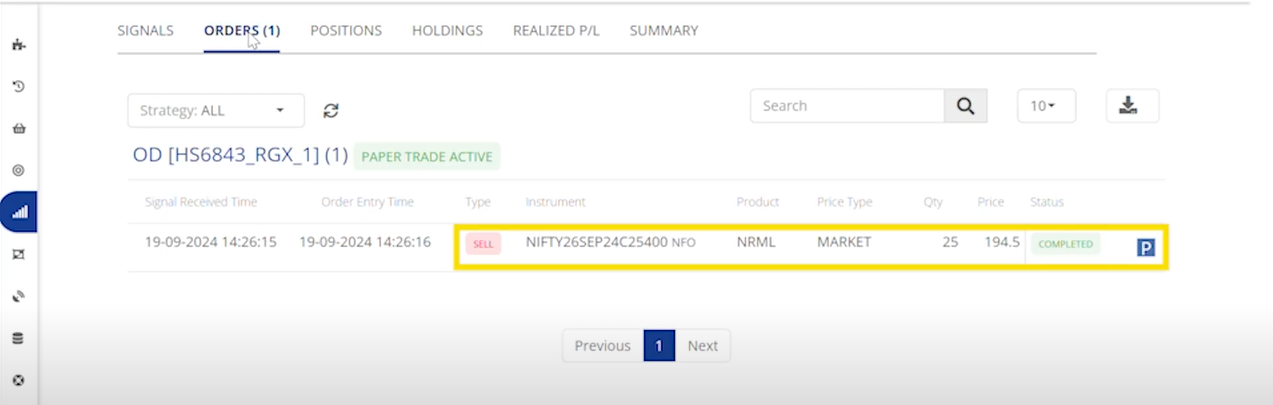Click the OD [HS6843_RGX_1] account link
Viewport: 1273px width, 405px height.
(239, 156)
